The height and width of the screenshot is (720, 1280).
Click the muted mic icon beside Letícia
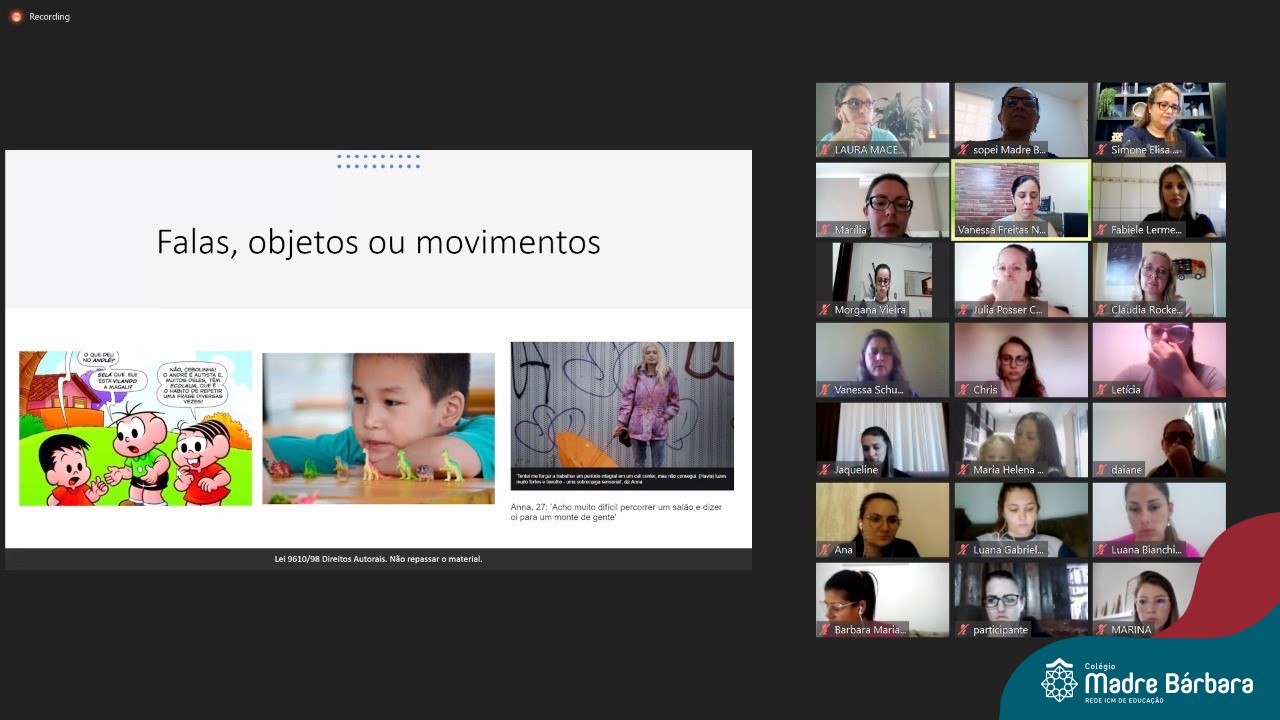point(1101,390)
